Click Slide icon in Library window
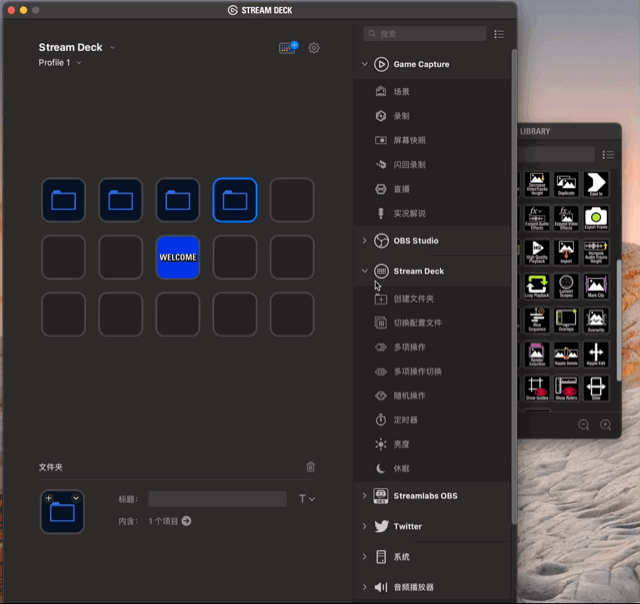This screenshot has height=604, width=640. pyautogui.click(x=596, y=388)
